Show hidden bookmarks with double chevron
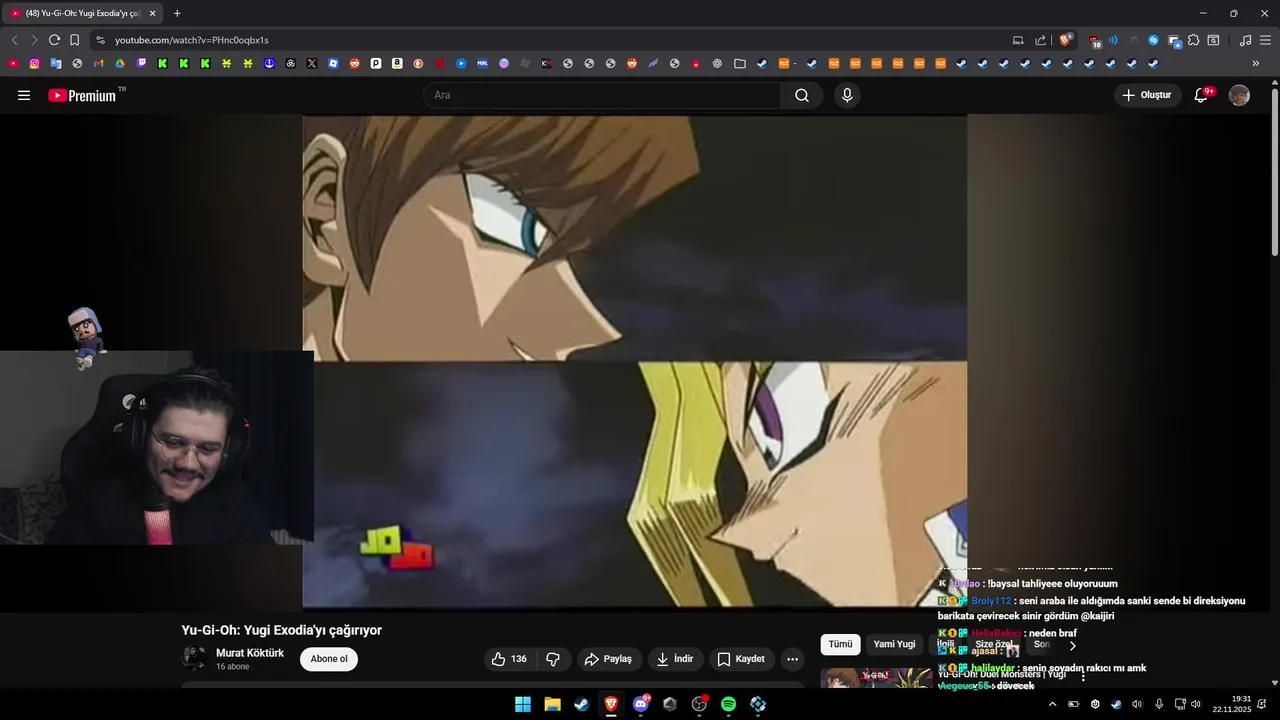The height and width of the screenshot is (720, 1280). [x=1256, y=63]
